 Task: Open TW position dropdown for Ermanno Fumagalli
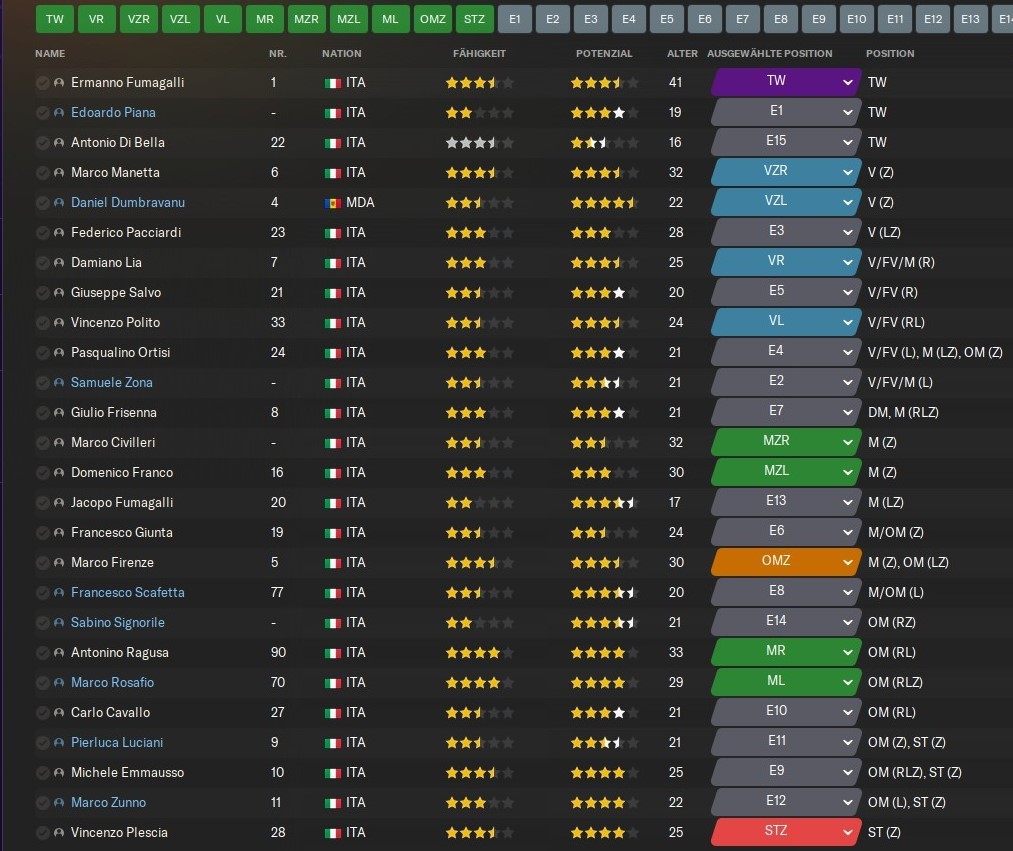coord(786,82)
